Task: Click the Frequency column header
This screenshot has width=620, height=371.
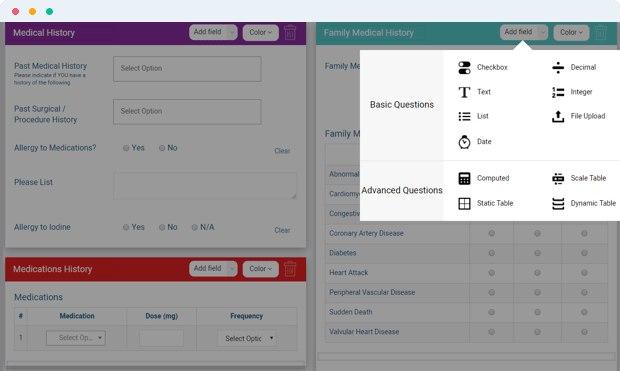Action: click(246, 316)
